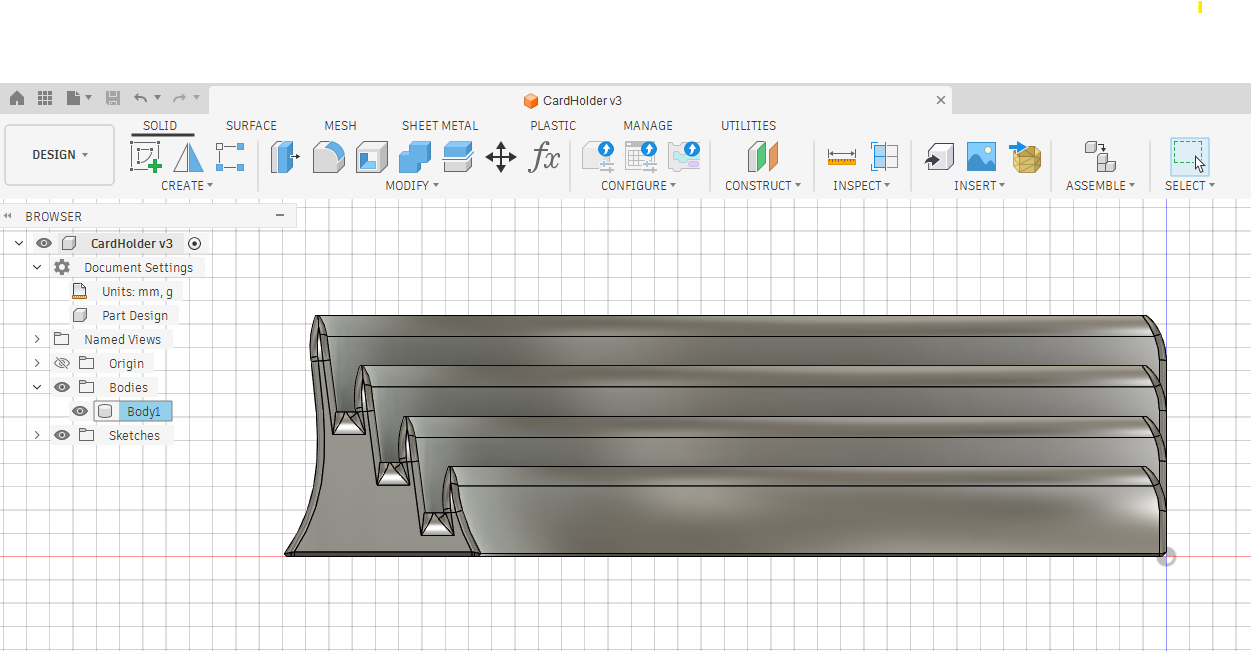1251x651 pixels.
Task: Select the CardHolder v3 document tab
Action: pyautogui.click(x=580, y=100)
